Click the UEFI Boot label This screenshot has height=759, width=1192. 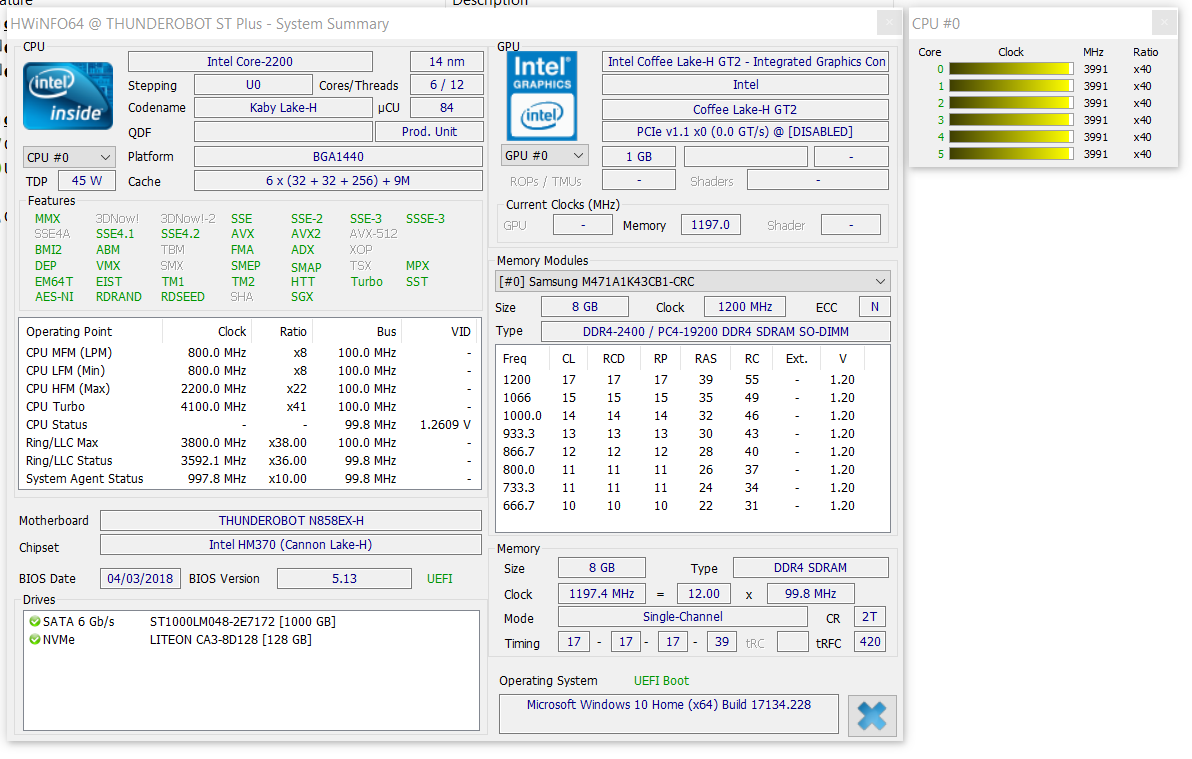tap(661, 681)
